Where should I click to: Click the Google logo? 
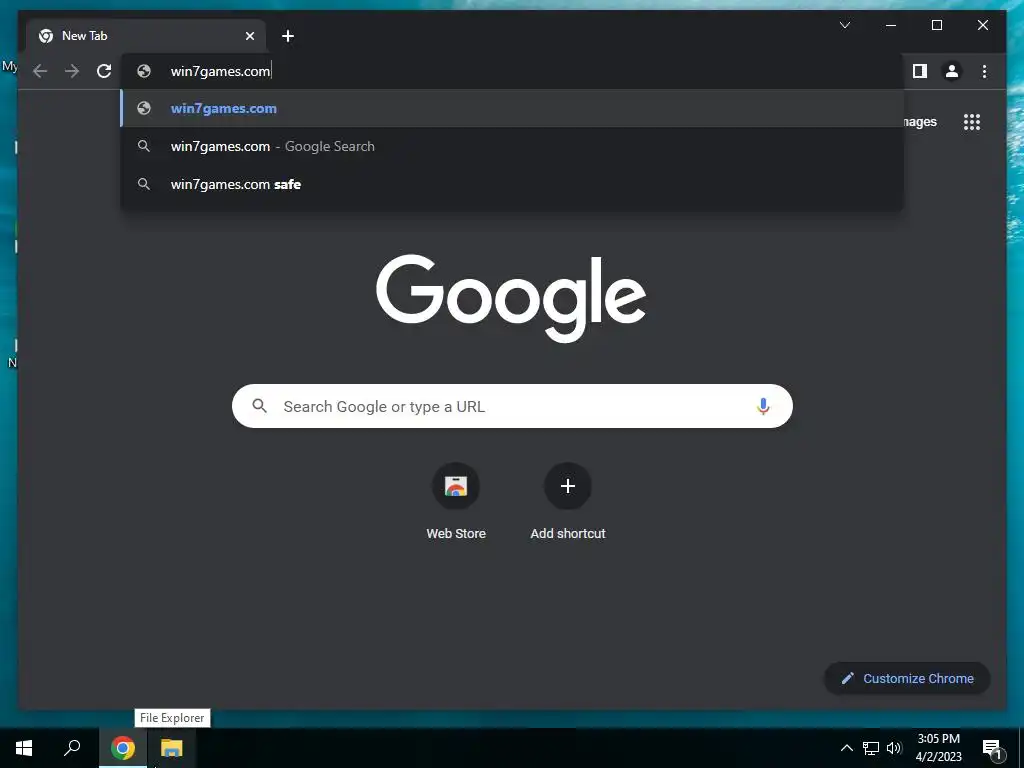pos(511,298)
